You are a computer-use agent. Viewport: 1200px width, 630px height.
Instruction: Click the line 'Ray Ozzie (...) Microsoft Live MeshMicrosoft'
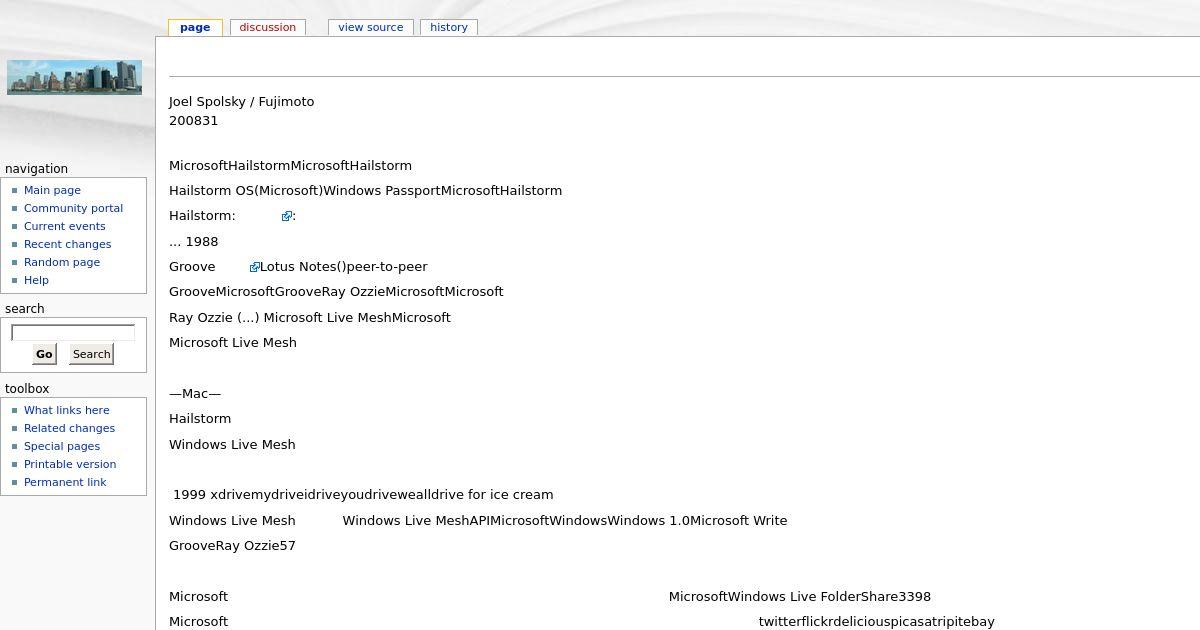(310, 317)
